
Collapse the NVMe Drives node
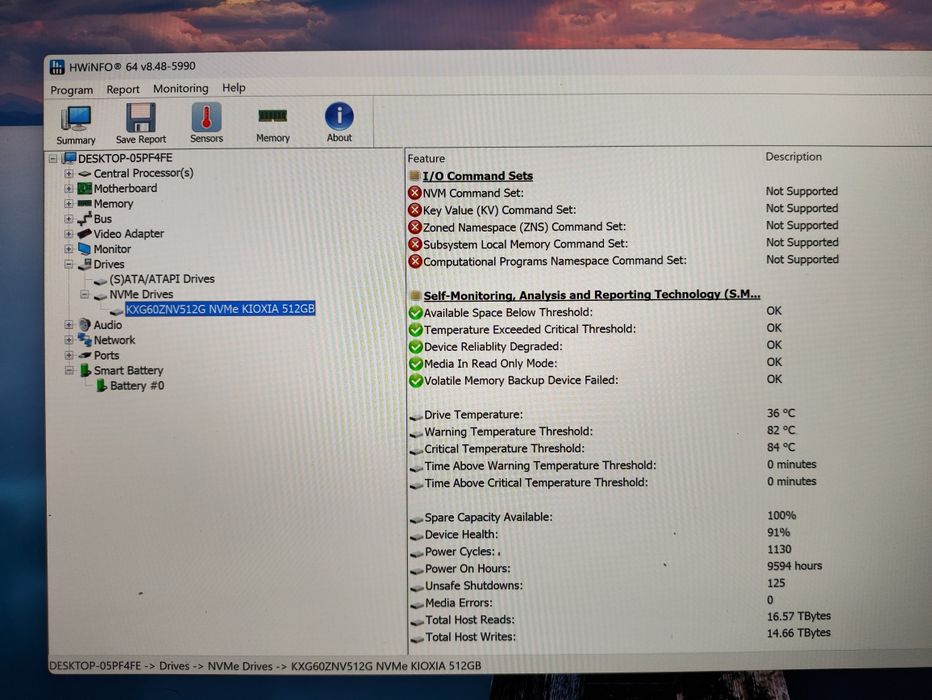[84, 295]
